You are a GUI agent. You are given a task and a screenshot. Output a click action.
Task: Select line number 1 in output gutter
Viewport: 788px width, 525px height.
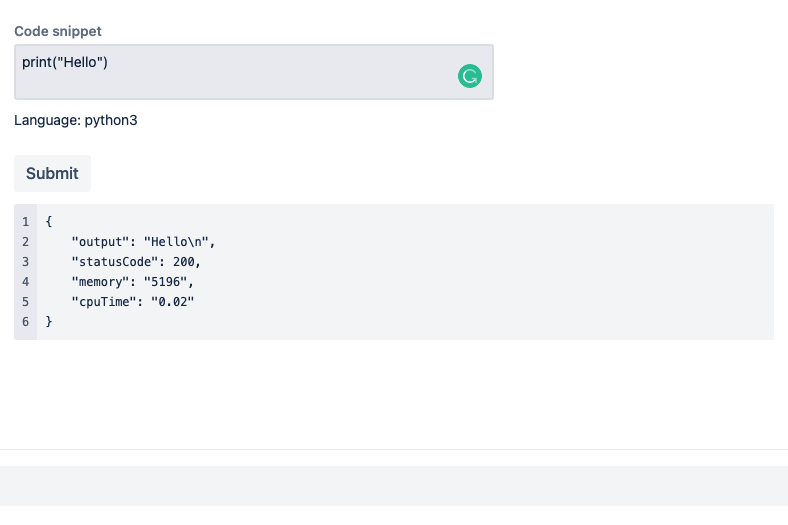pos(26,221)
